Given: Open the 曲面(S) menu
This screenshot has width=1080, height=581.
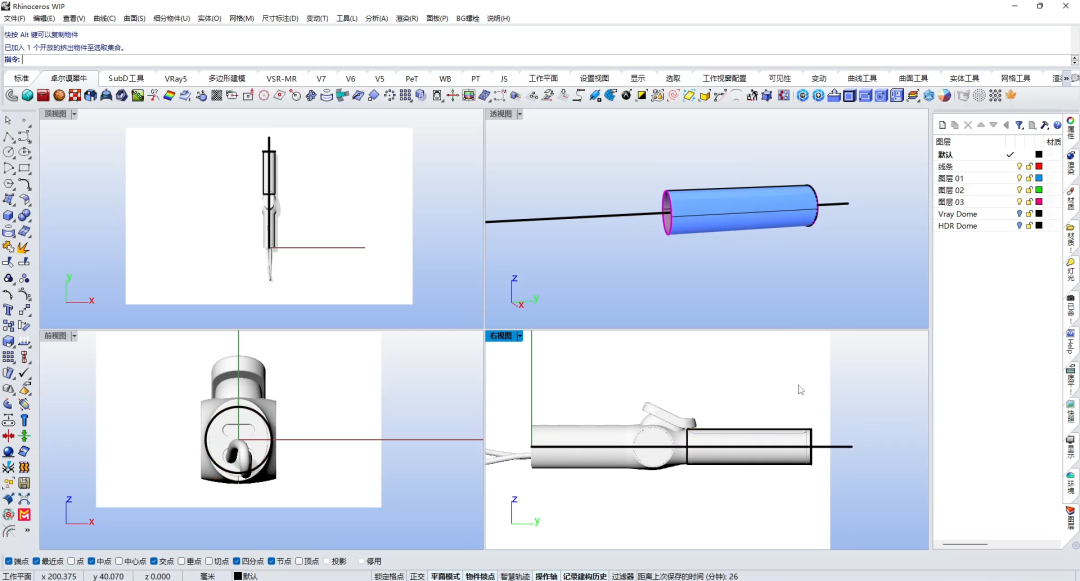Looking at the screenshot, I should (134, 19).
